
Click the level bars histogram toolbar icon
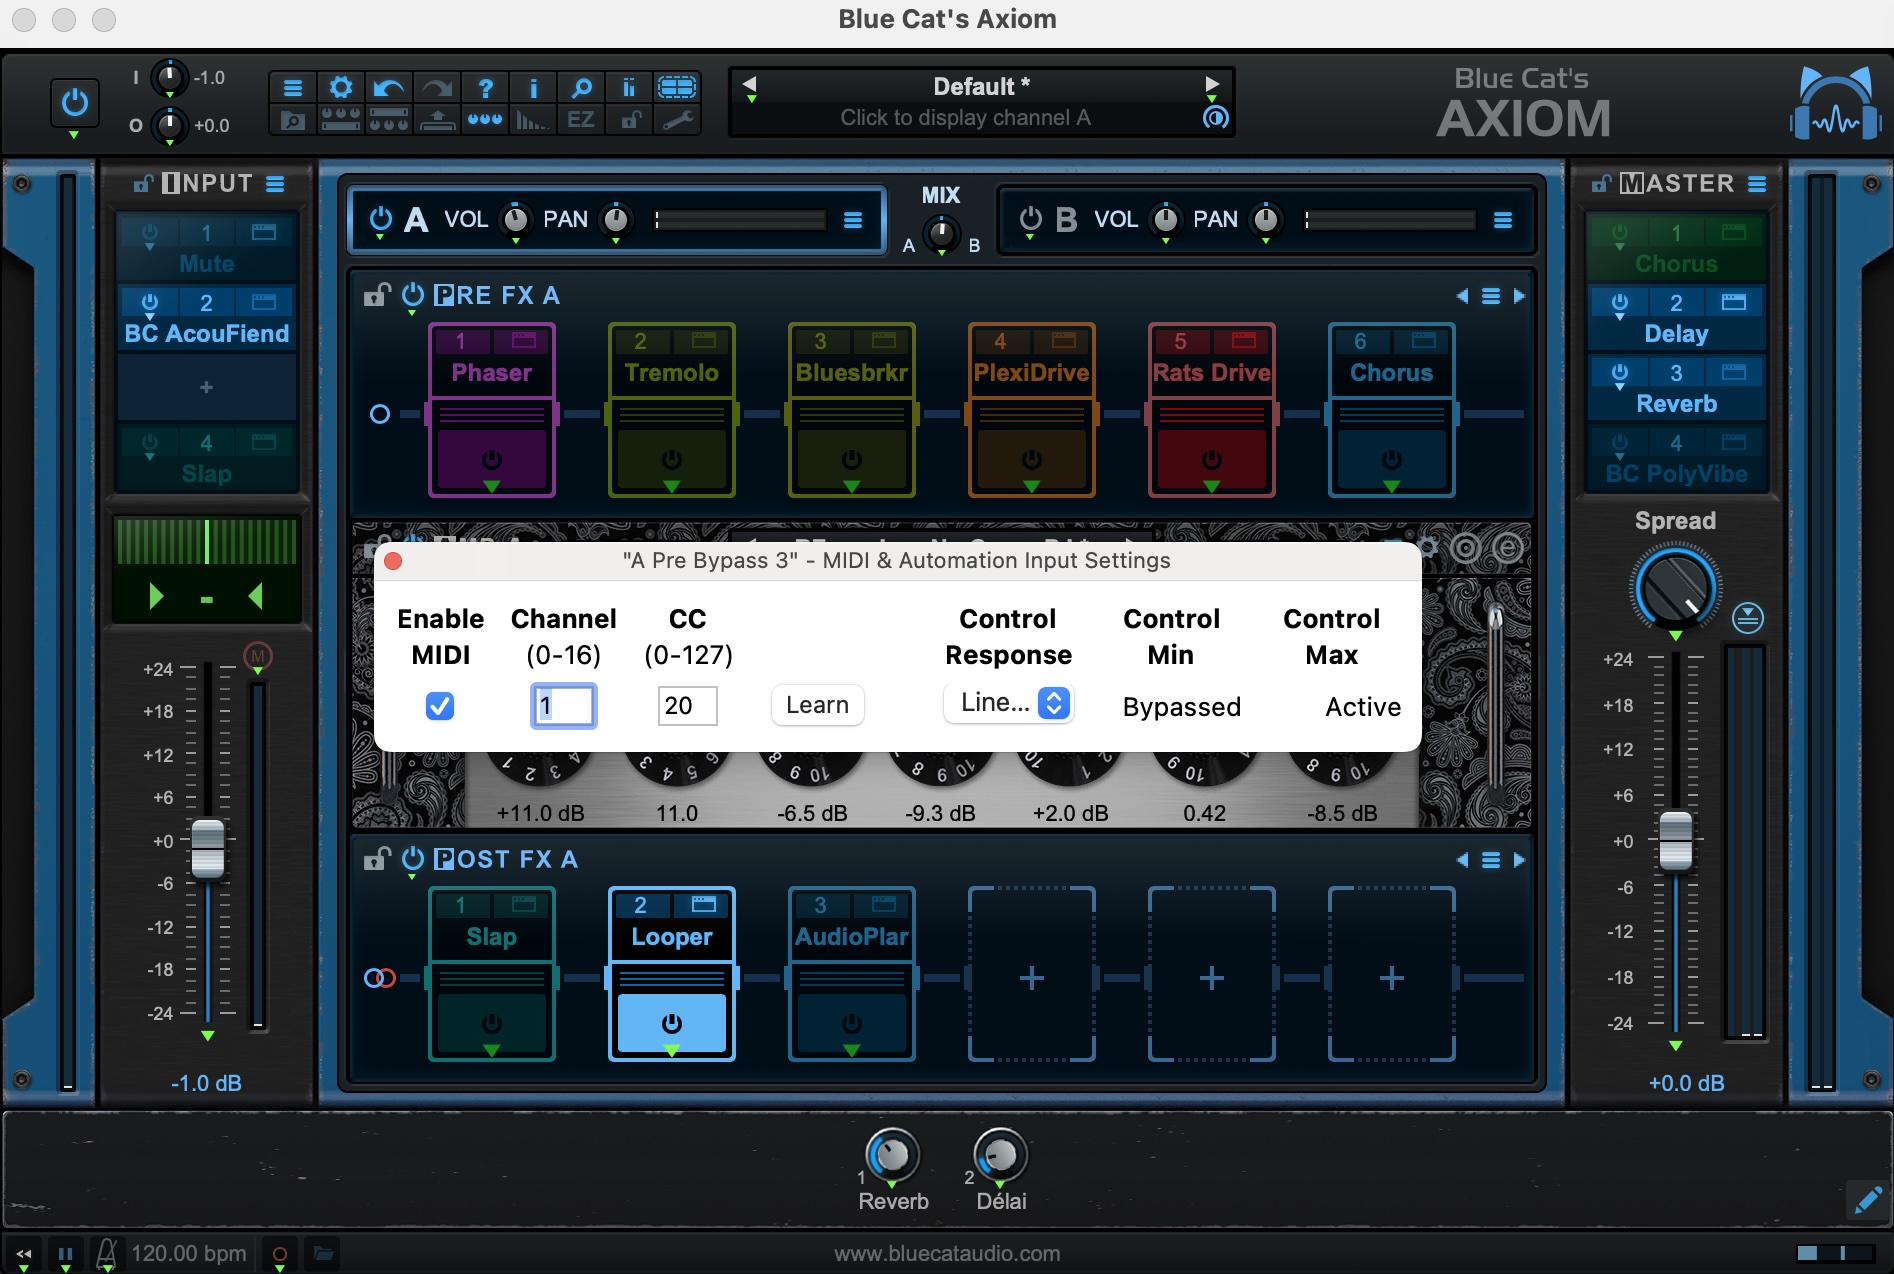[533, 120]
